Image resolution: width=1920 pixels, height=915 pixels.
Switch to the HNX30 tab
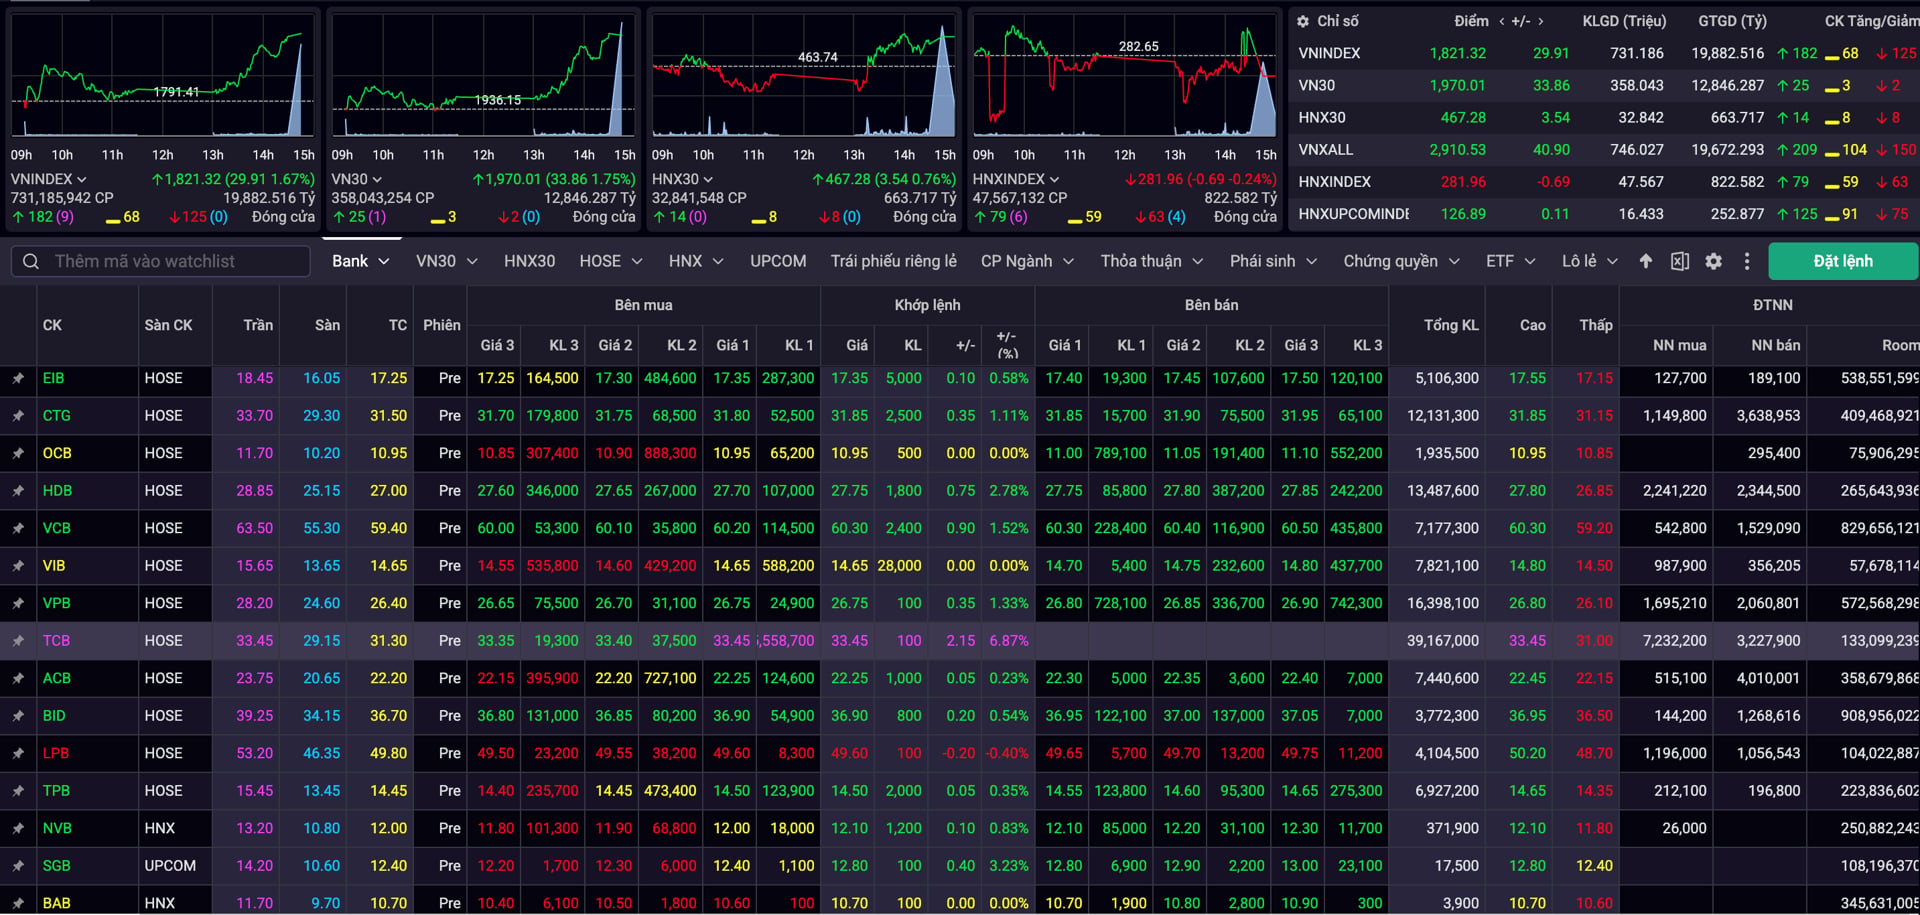point(529,261)
